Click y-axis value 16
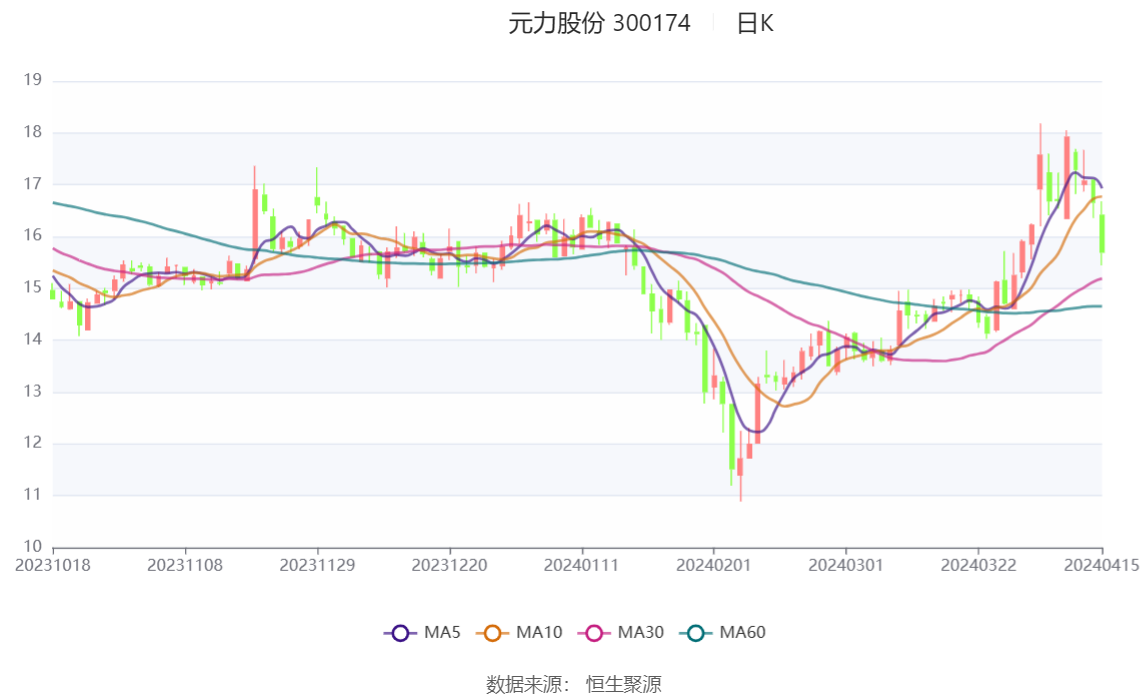The height and width of the screenshot is (699, 1148). (33, 236)
